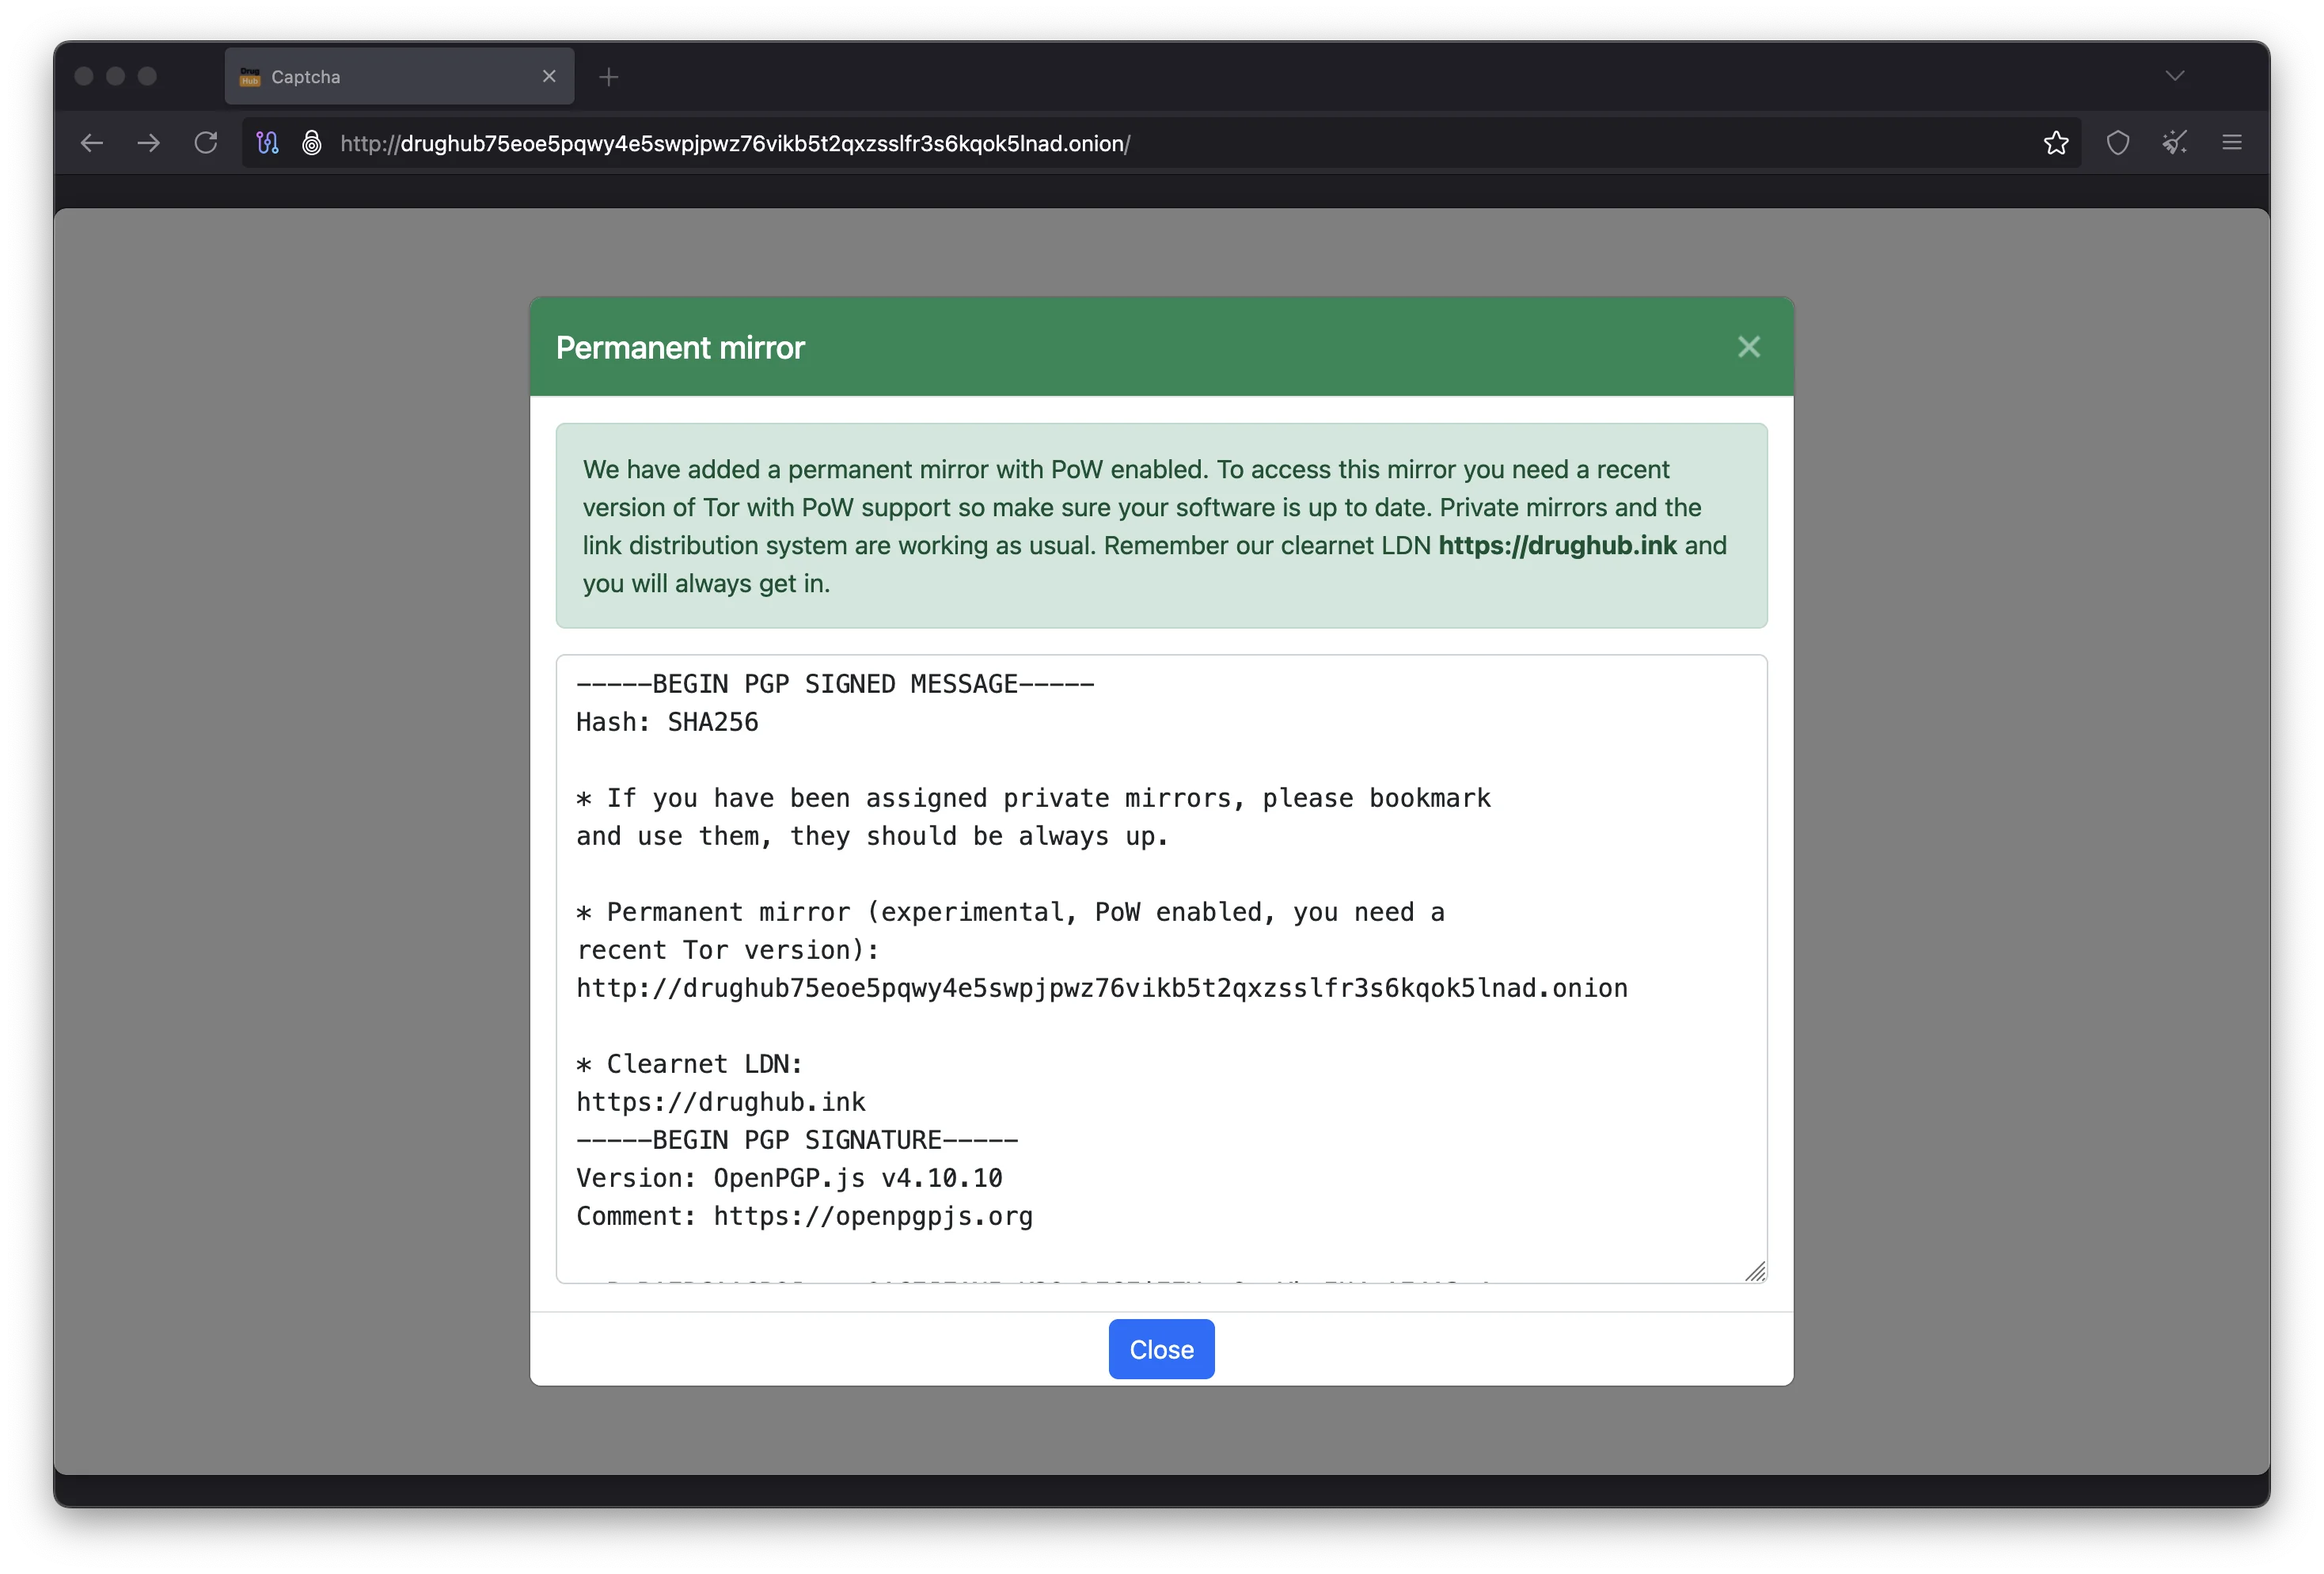Trigger the new identity broom icon
Viewport: 2324px width, 1574px height.
point(2174,143)
